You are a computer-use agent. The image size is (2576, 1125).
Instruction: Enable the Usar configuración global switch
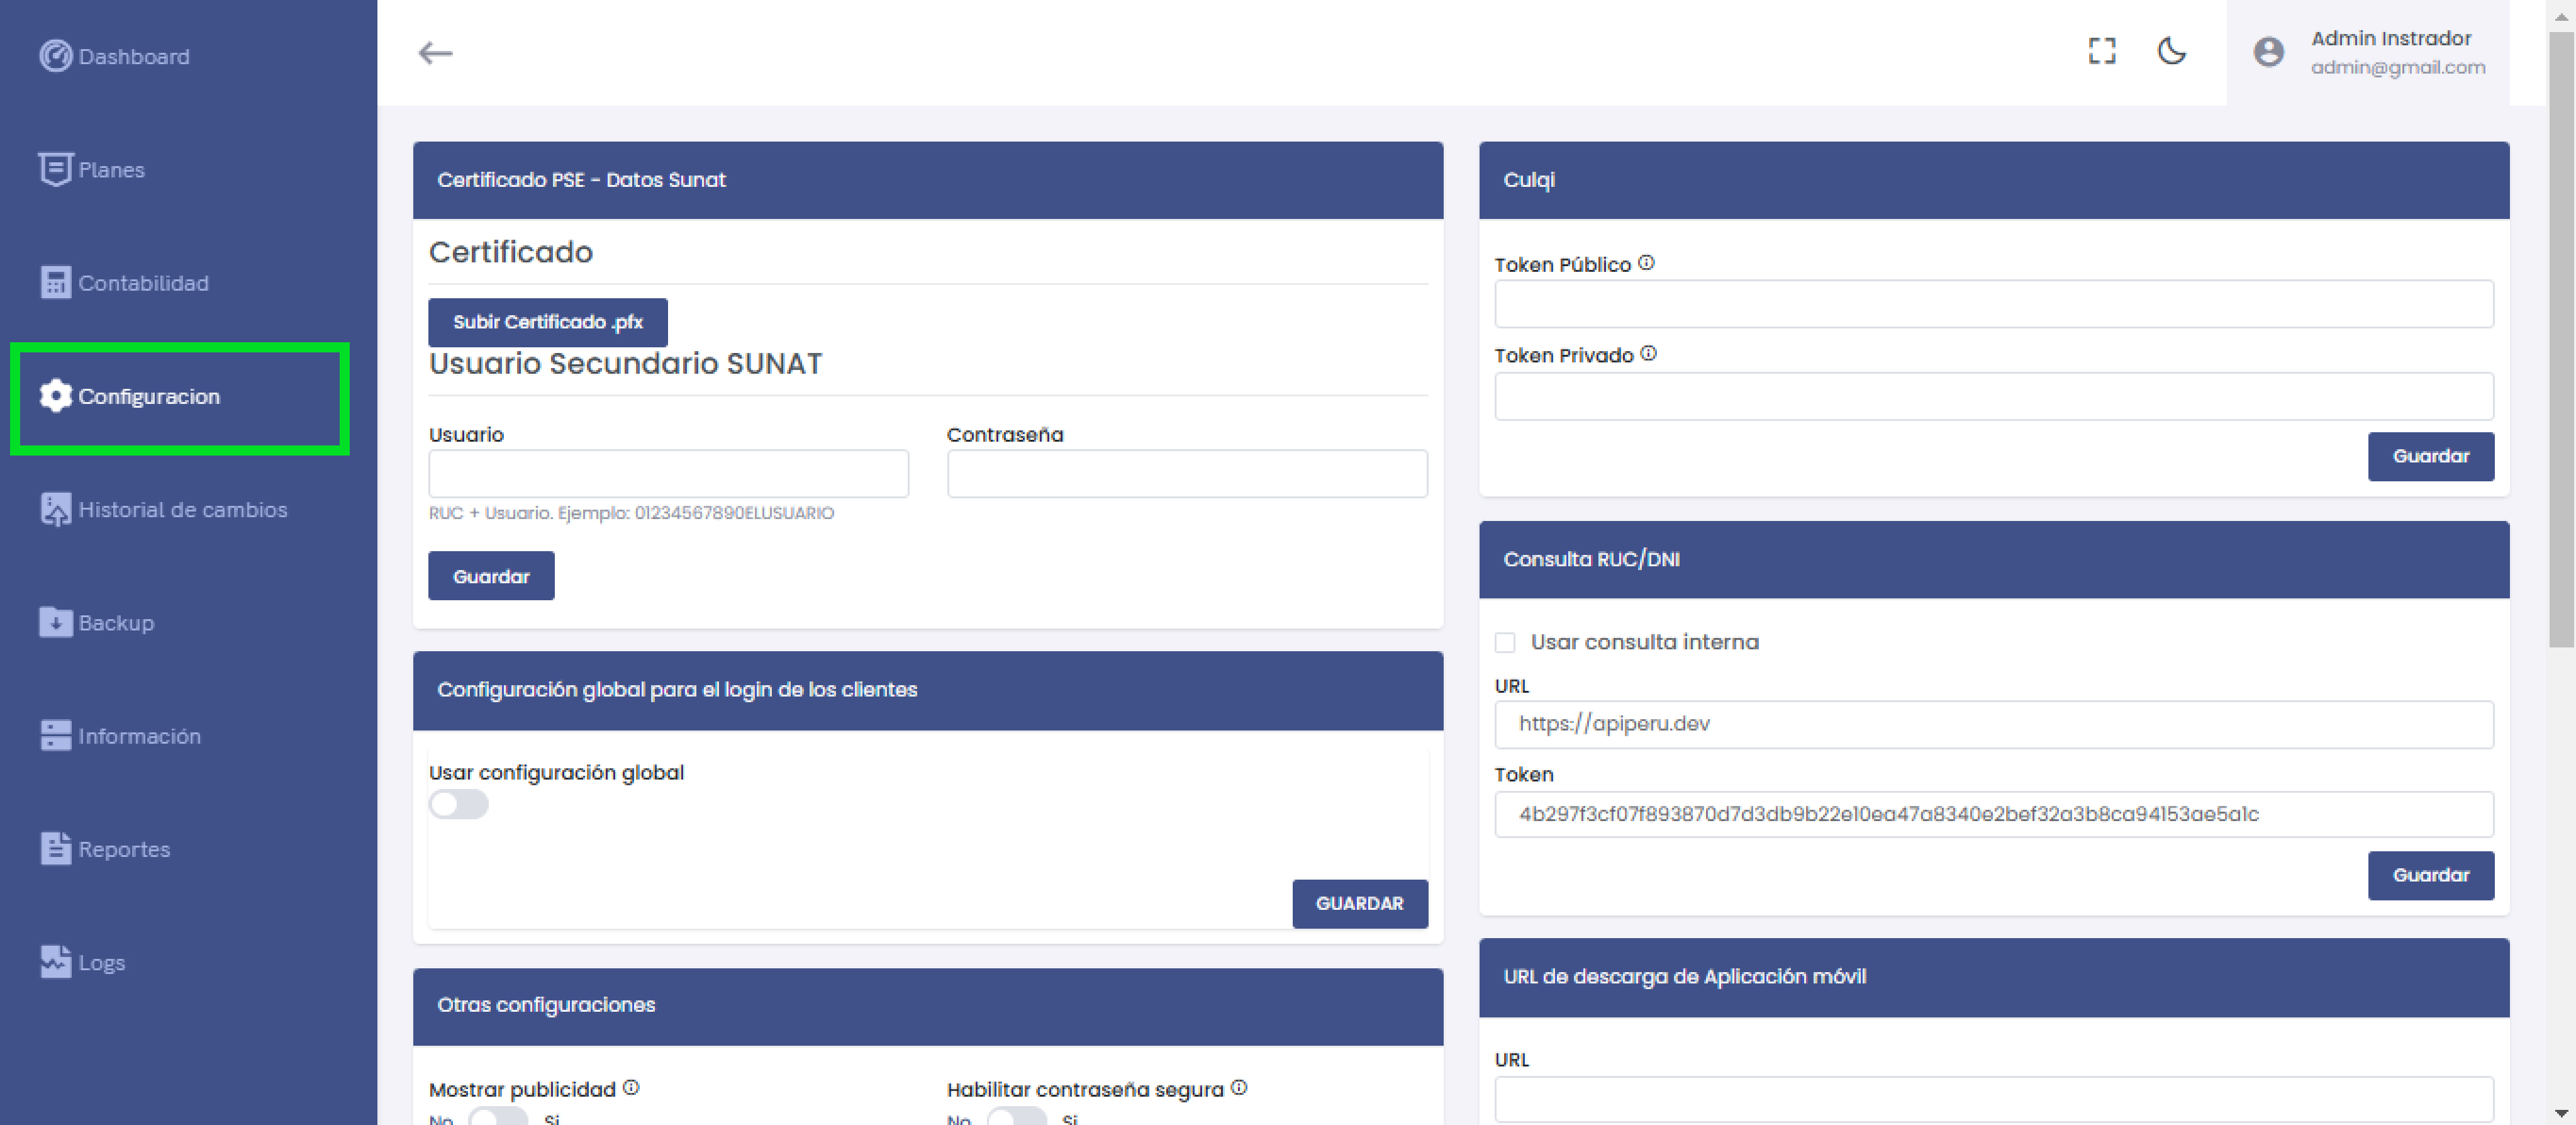[458, 804]
